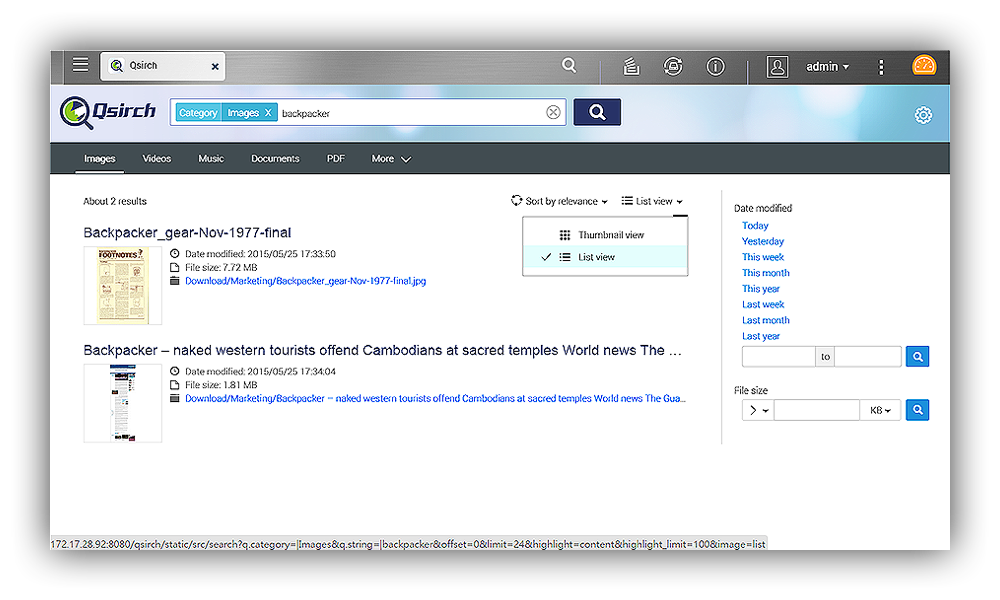Viewport: 1000px width, 600px height.
Task: Open background tasks icon in top bar
Action: pos(631,66)
